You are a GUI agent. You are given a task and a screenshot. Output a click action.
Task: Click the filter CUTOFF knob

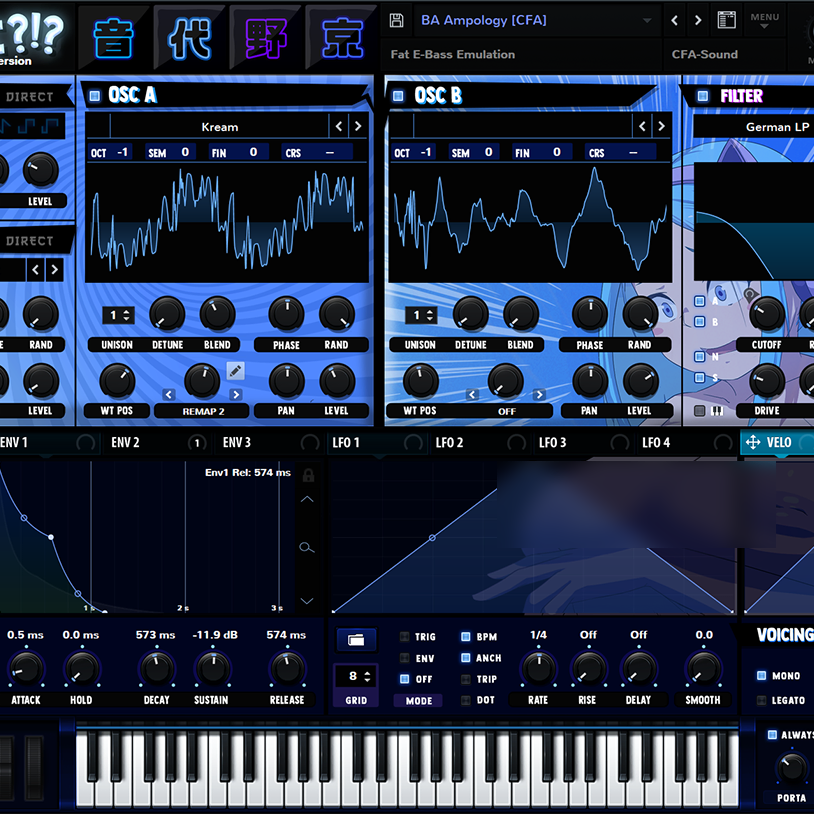point(767,314)
